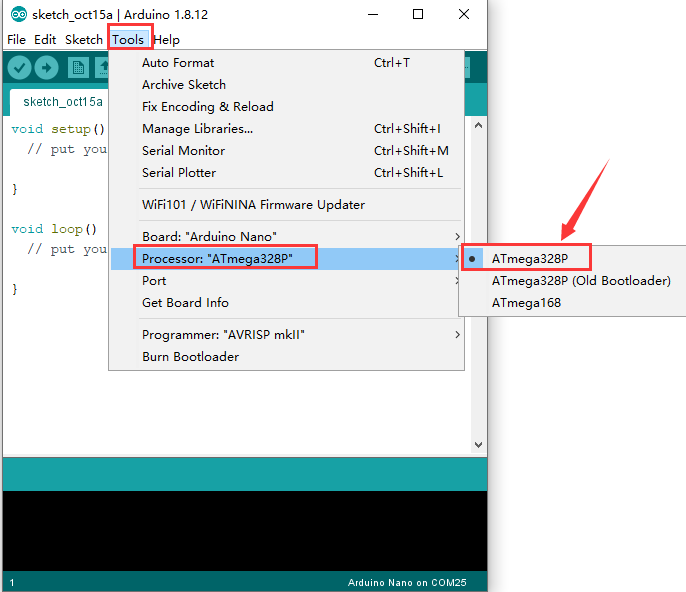Screen dimensions: 686x592
Task: Open the Sketch menu
Action: point(84,40)
